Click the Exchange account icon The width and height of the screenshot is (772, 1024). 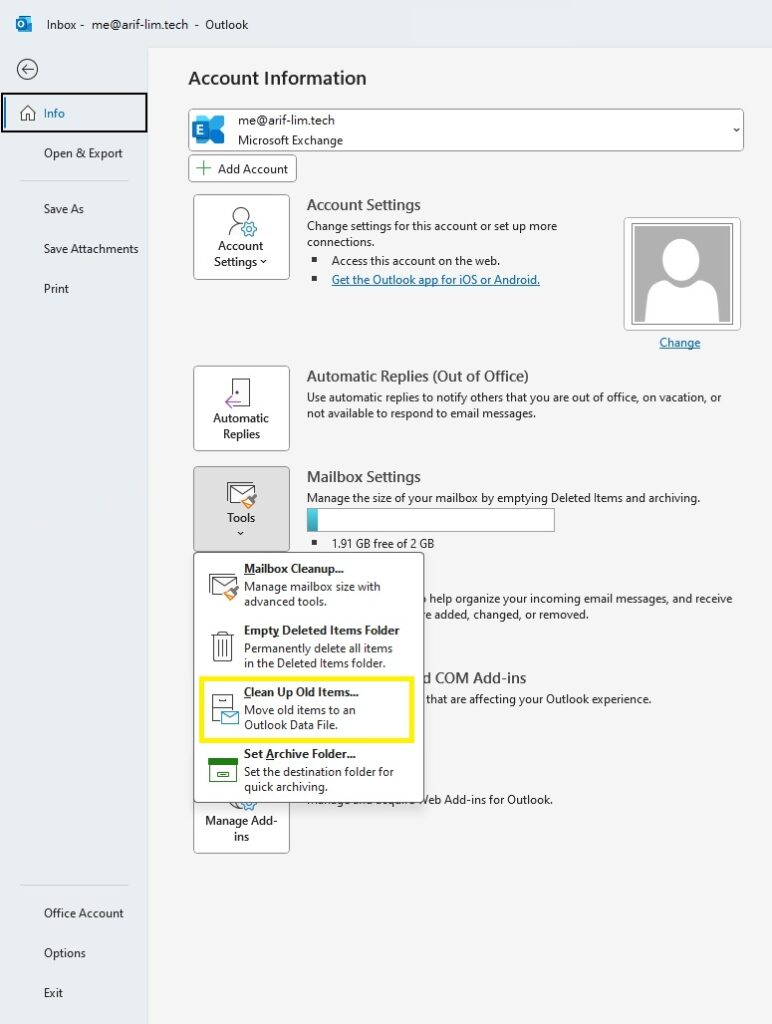coord(209,130)
